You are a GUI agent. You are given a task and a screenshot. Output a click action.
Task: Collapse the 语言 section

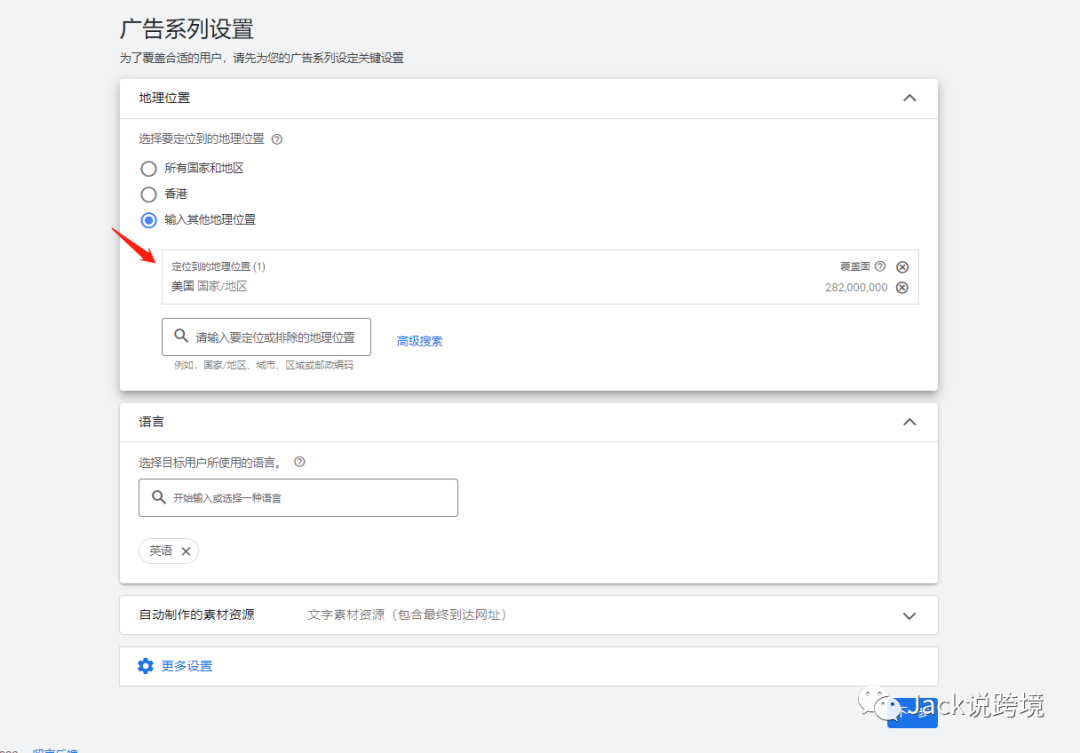click(x=909, y=422)
